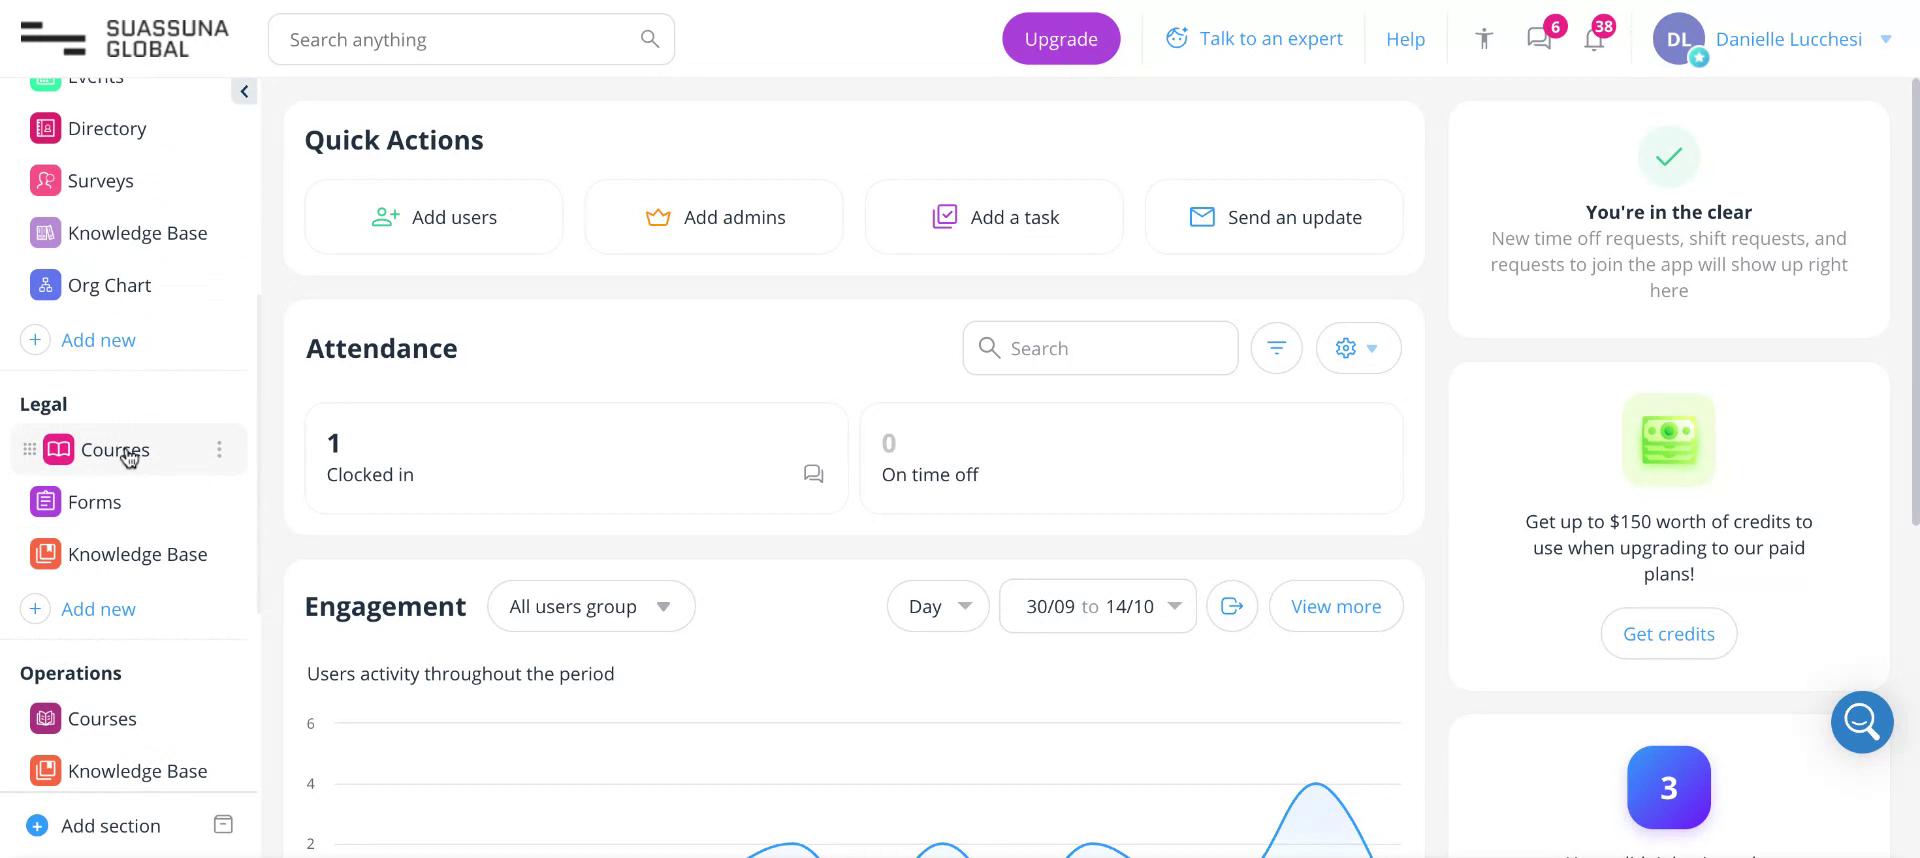This screenshot has width=1920, height=858.
Task: Click the Directory sidebar icon
Action: pyautogui.click(x=45, y=128)
